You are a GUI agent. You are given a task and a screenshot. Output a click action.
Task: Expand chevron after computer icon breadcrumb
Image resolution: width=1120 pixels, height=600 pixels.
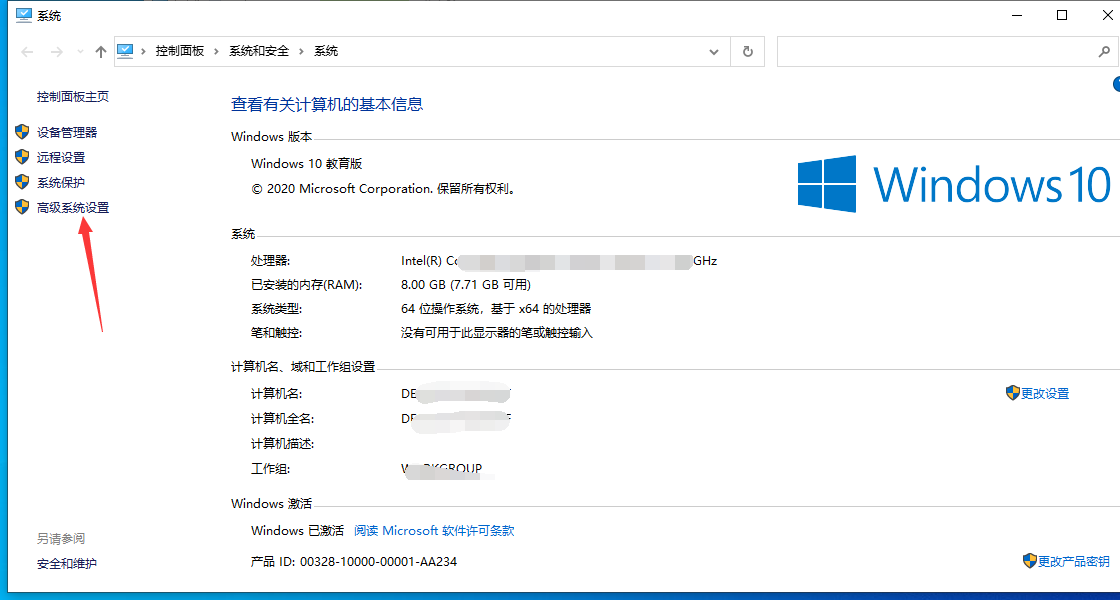click(144, 51)
